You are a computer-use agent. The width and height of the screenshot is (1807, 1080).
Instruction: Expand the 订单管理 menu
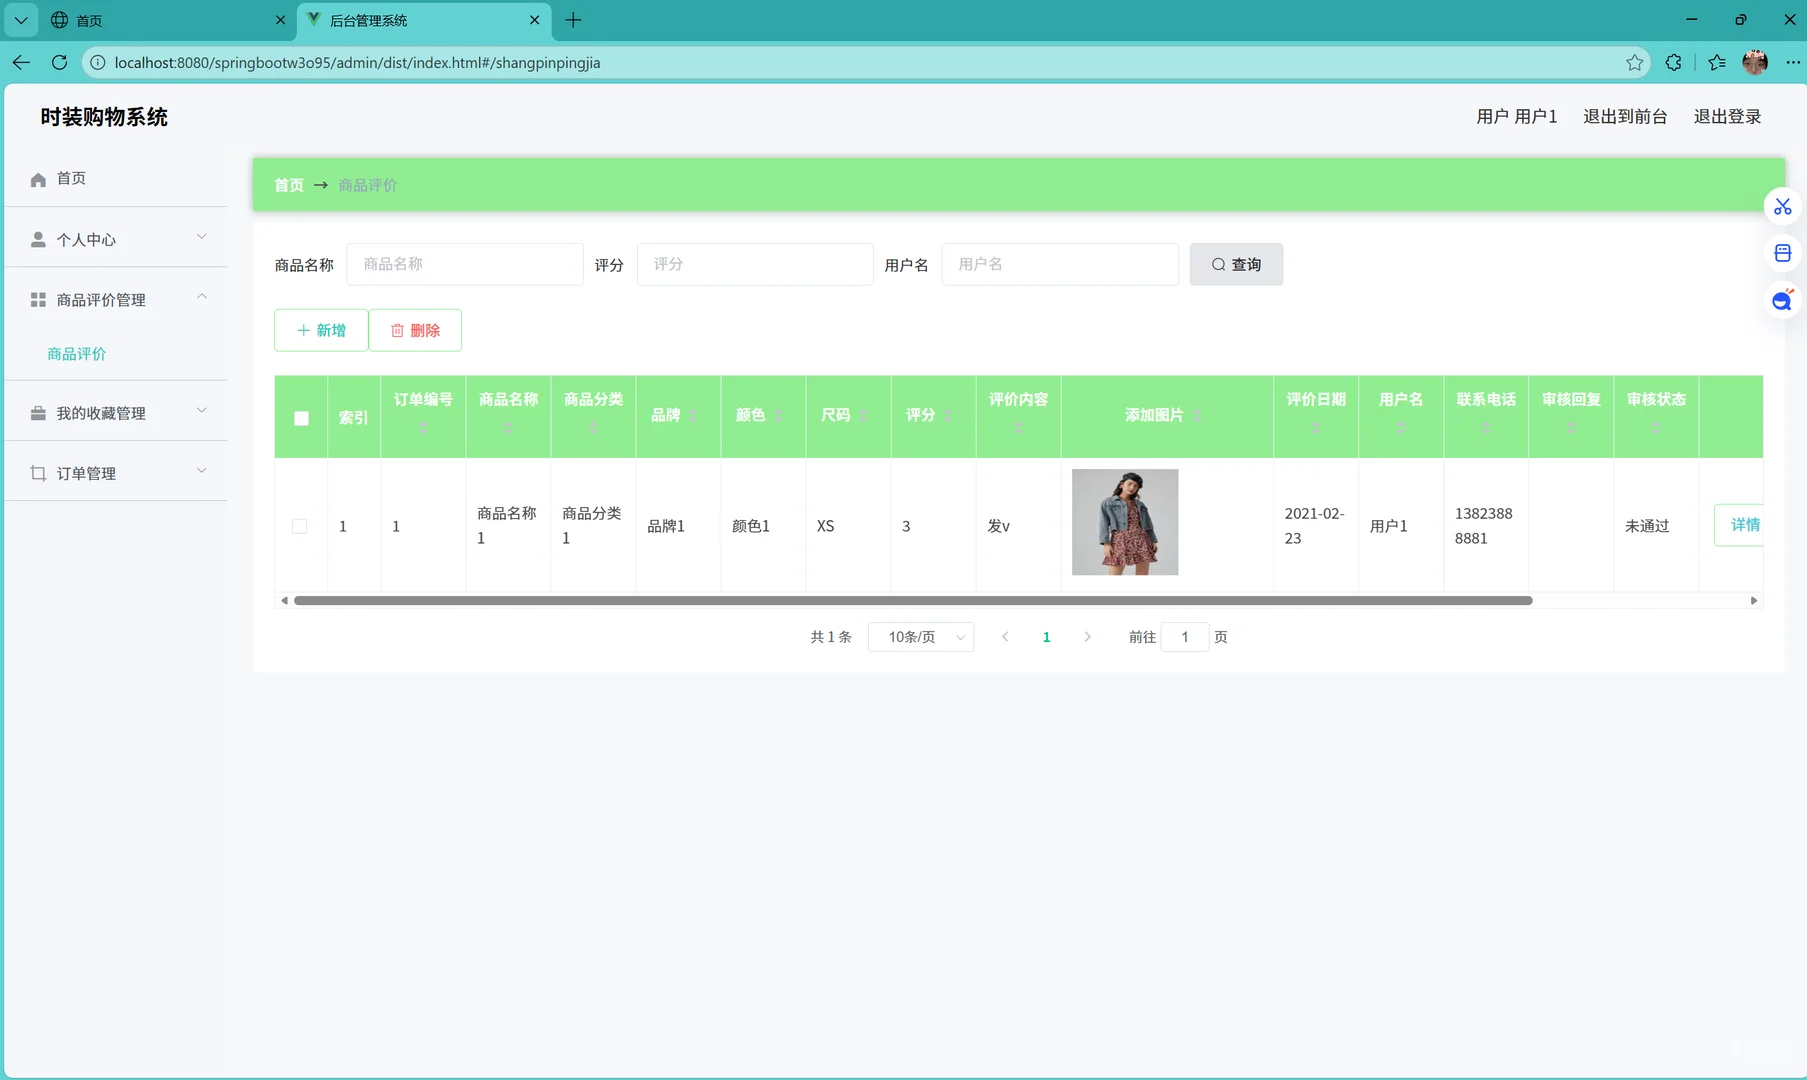click(x=116, y=473)
